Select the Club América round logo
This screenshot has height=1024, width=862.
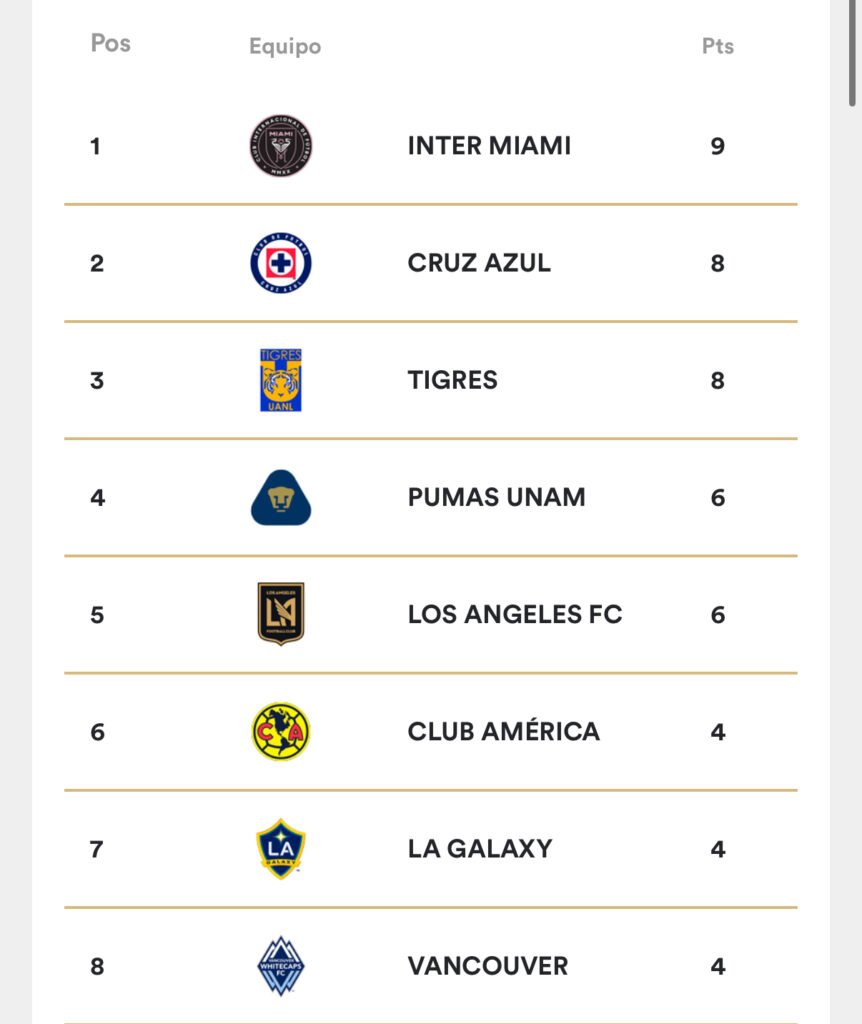click(x=281, y=731)
